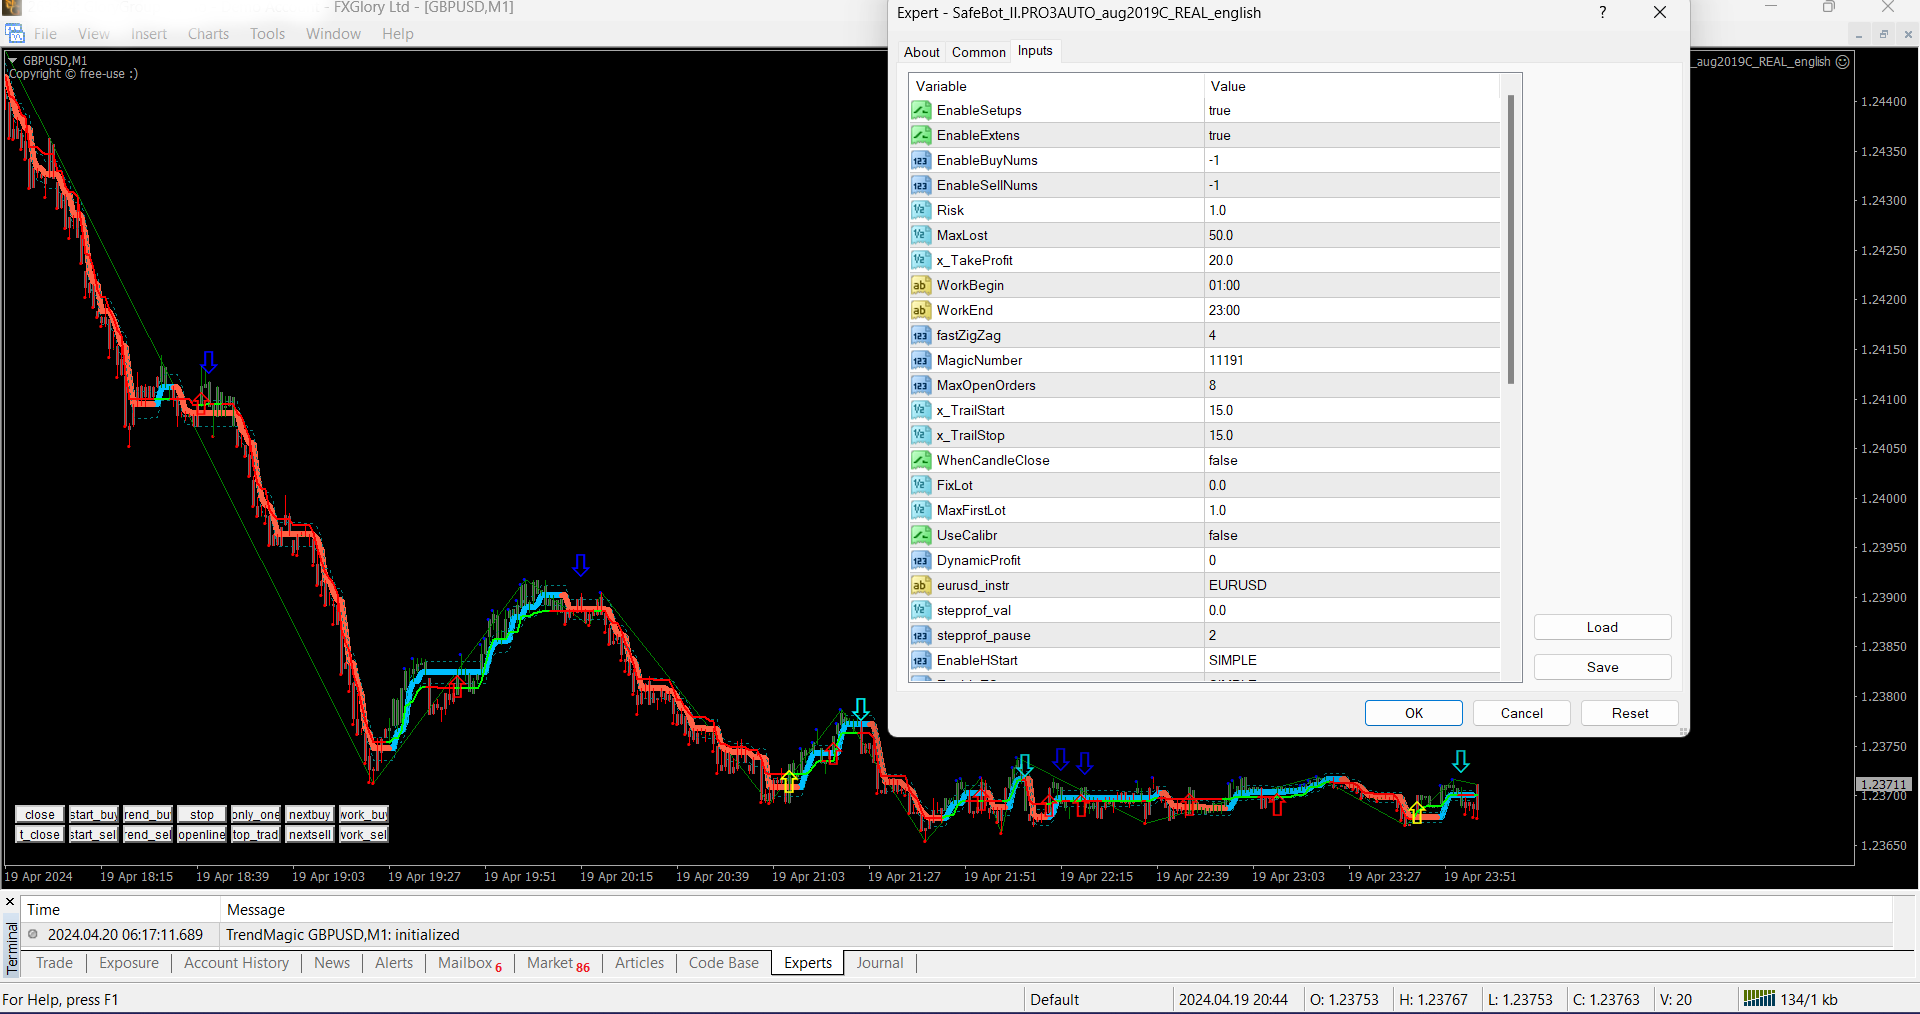Viewport: 1920px width, 1014px height.
Task: Toggle the UseCalibr false value
Action: (1350, 535)
